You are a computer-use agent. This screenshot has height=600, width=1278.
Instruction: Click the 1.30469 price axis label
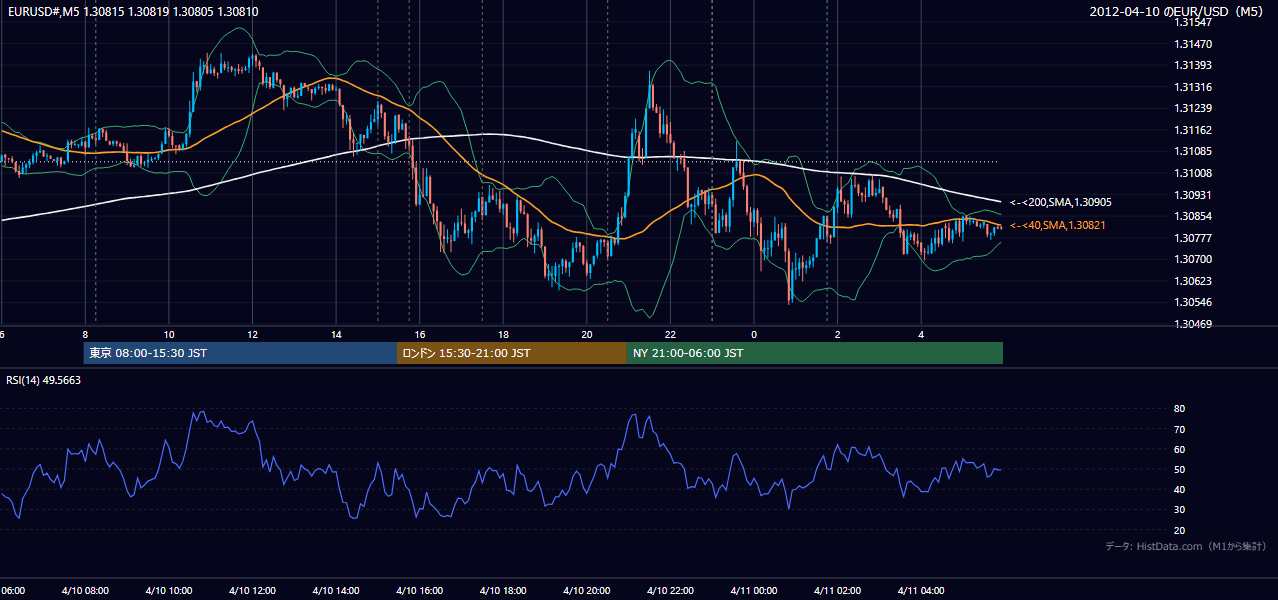pos(1192,324)
